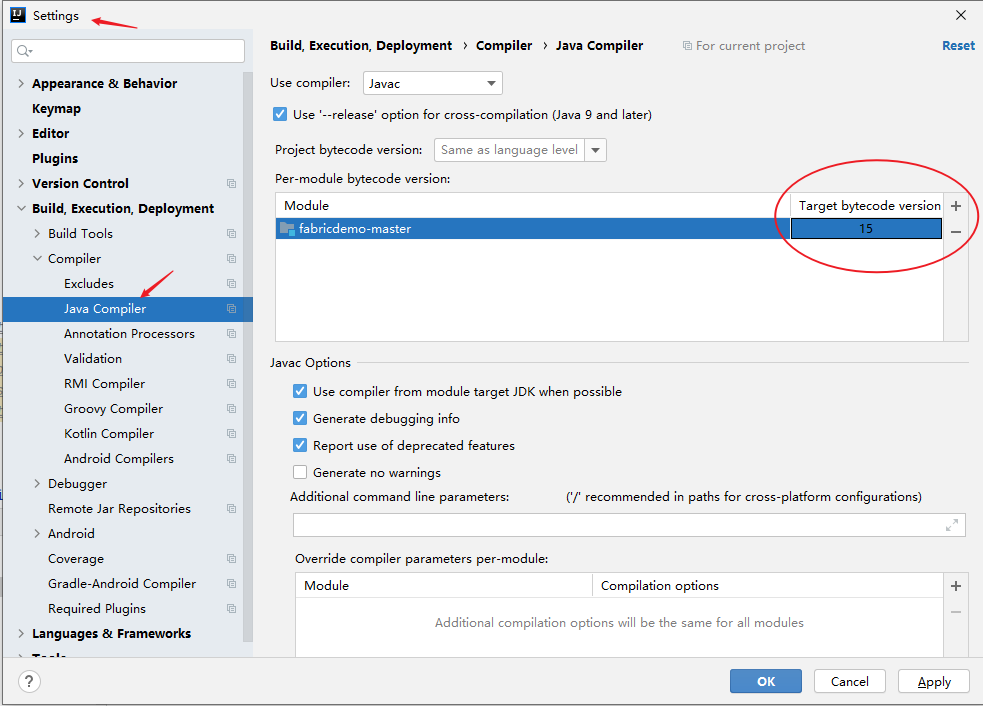Open the help "?" icon in the bottom corner
This screenshot has height=706, width=983.
(x=28, y=681)
